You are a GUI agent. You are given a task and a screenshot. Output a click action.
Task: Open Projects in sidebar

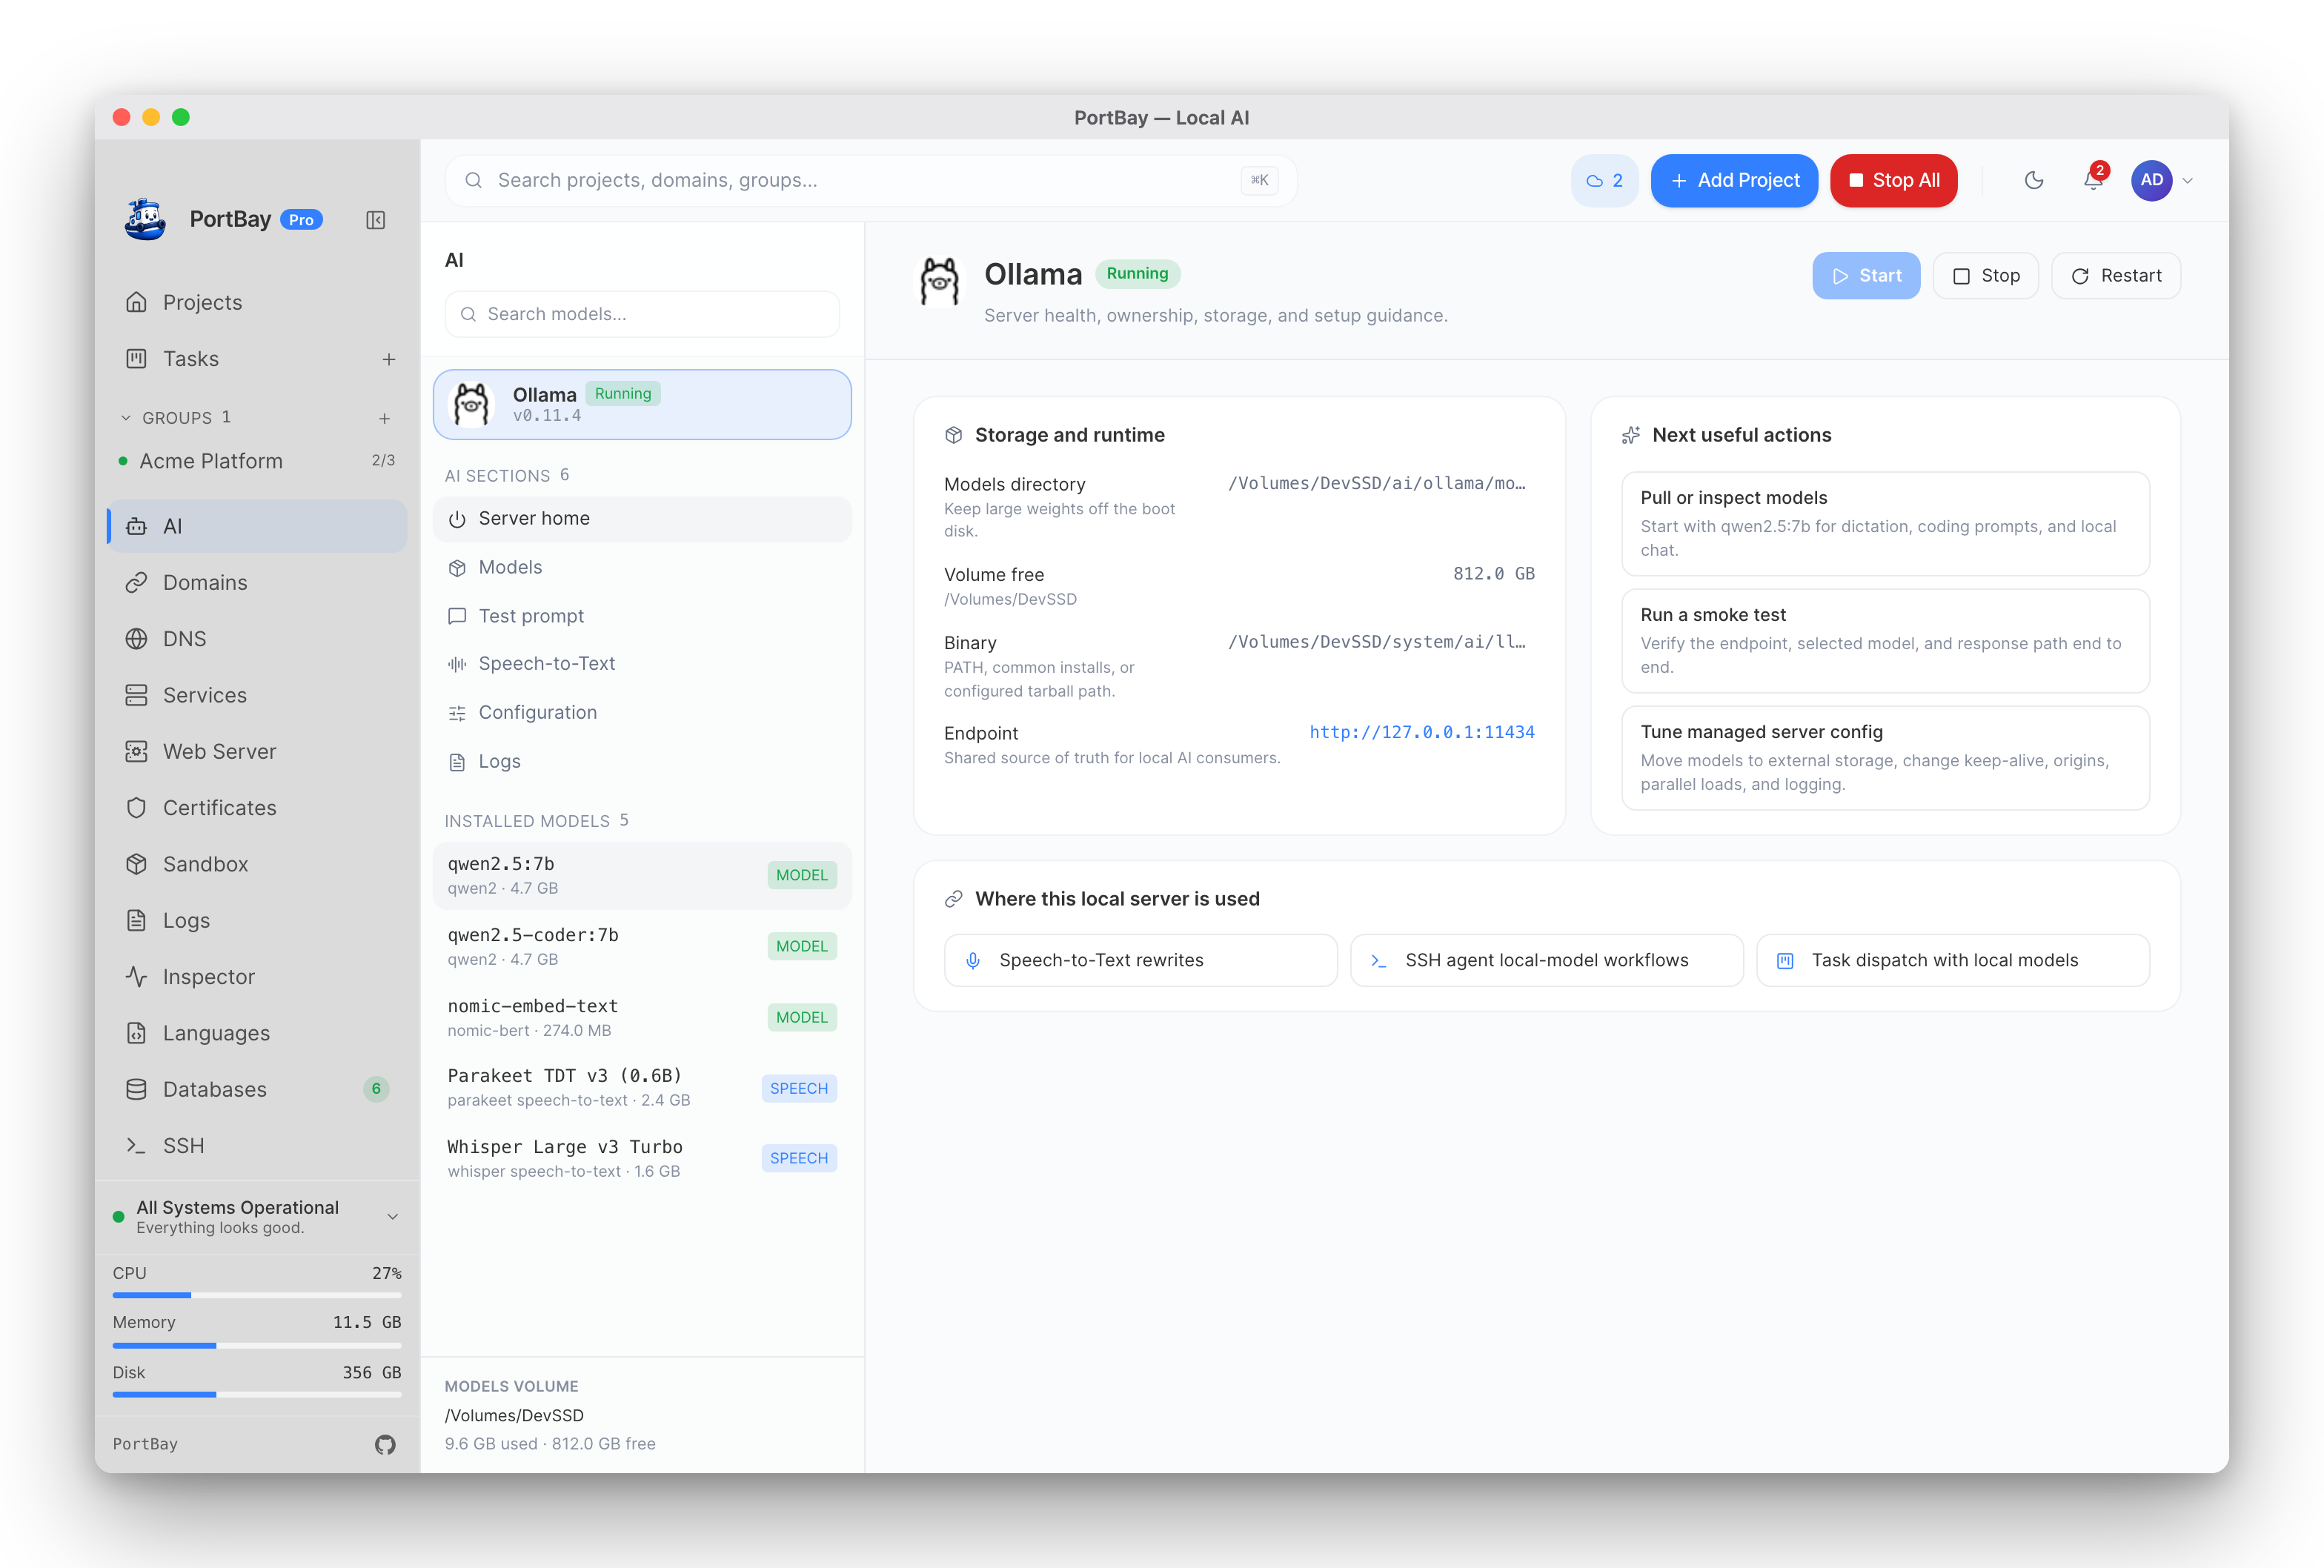click(x=257, y=302)
